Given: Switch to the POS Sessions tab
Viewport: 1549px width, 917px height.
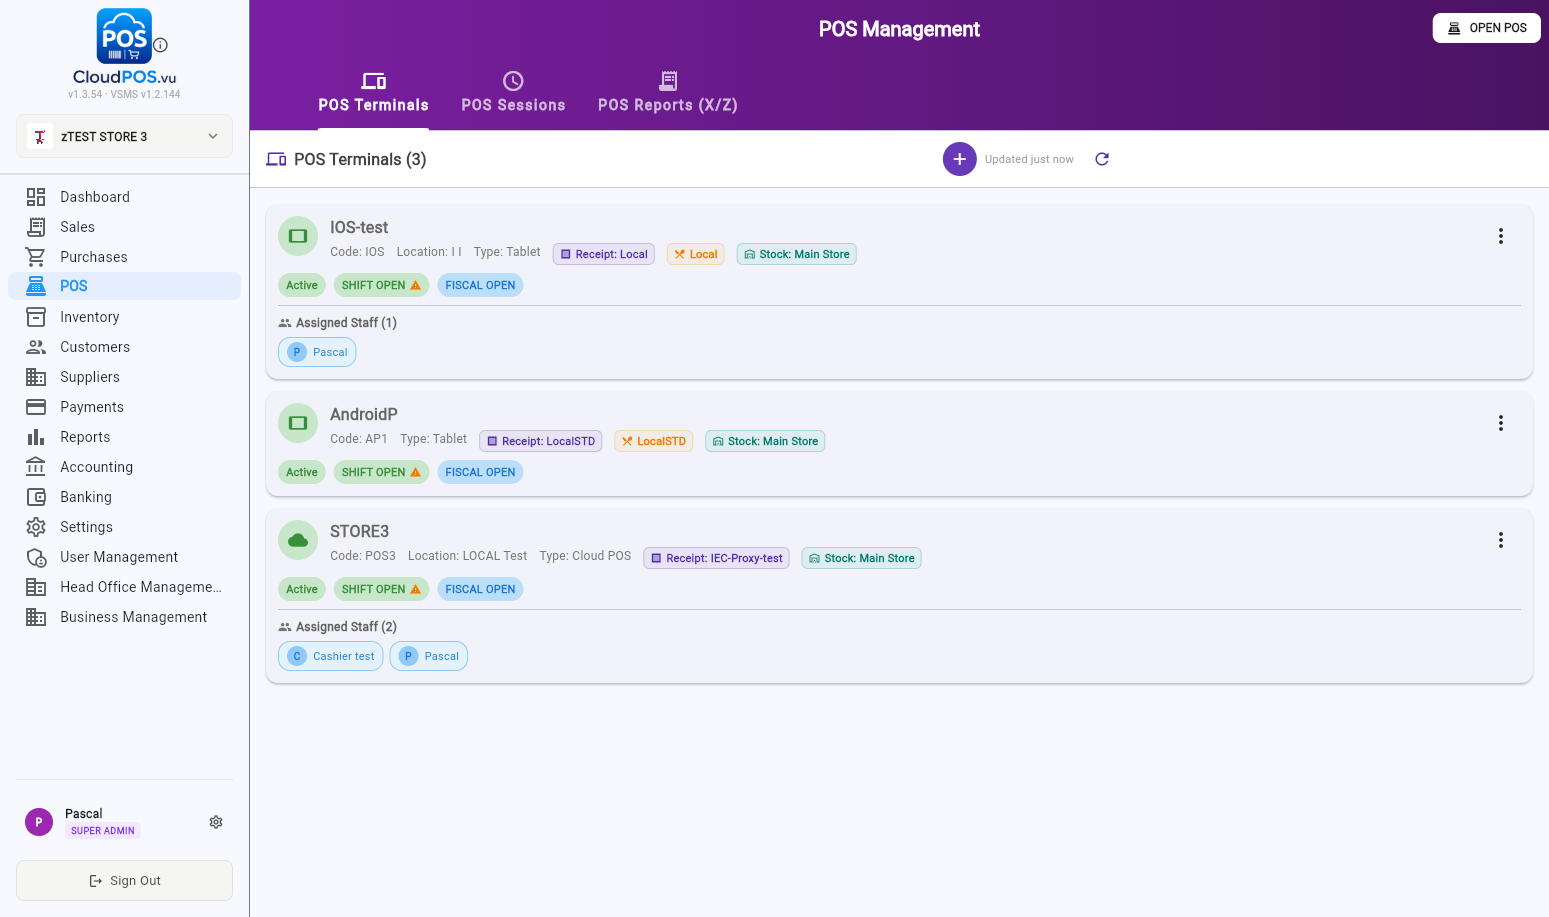Looking at the screenshot, I should click(x=513, y=93).
